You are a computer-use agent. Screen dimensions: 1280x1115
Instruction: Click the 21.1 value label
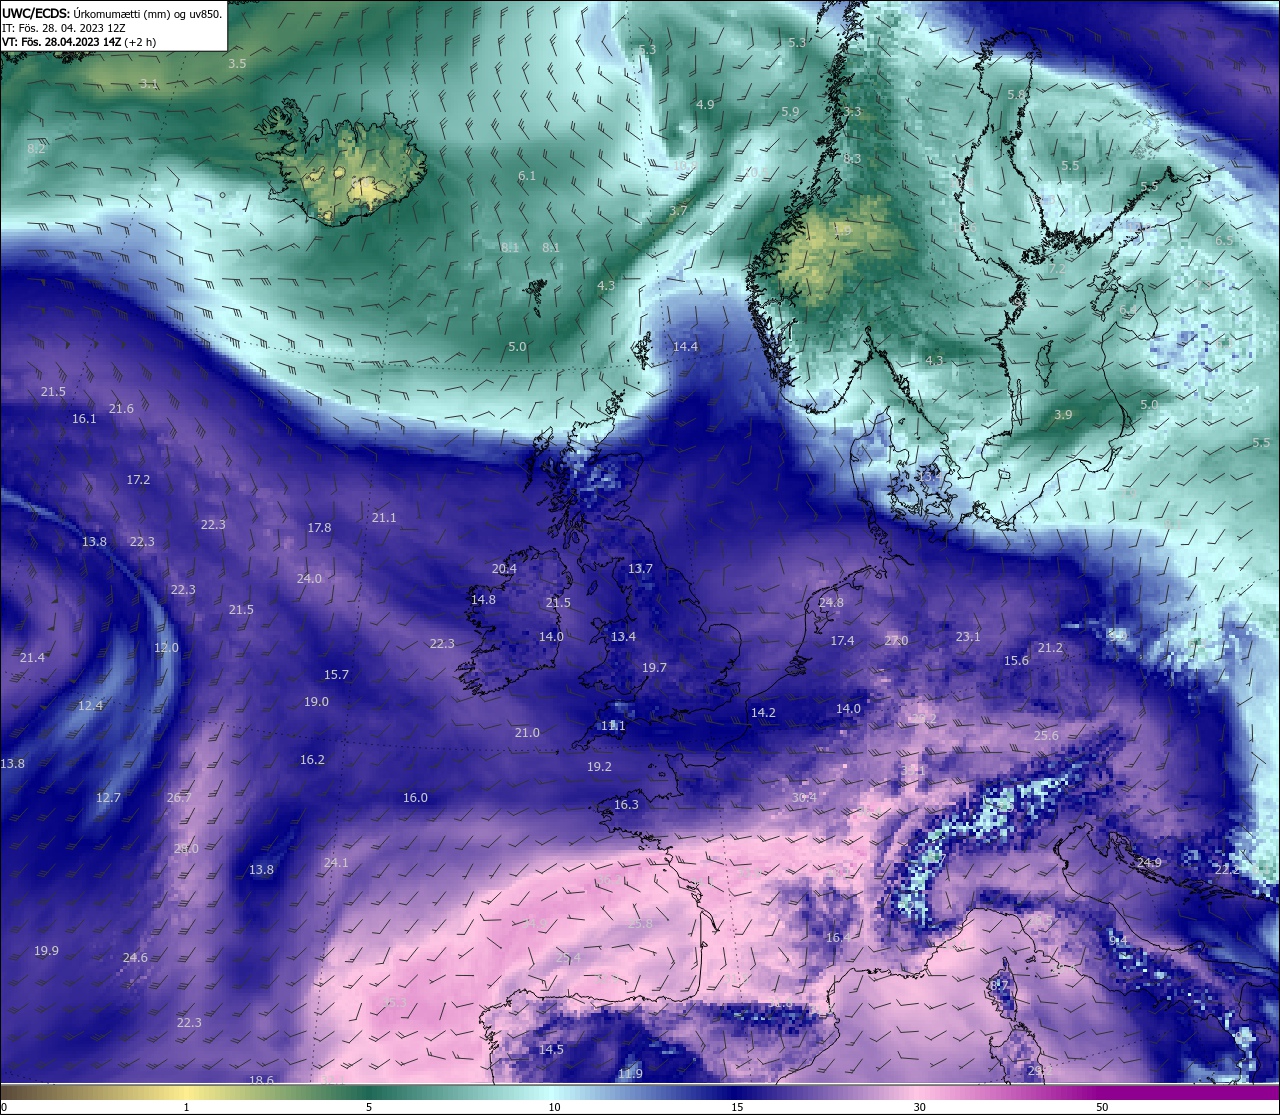coord(384,518)
